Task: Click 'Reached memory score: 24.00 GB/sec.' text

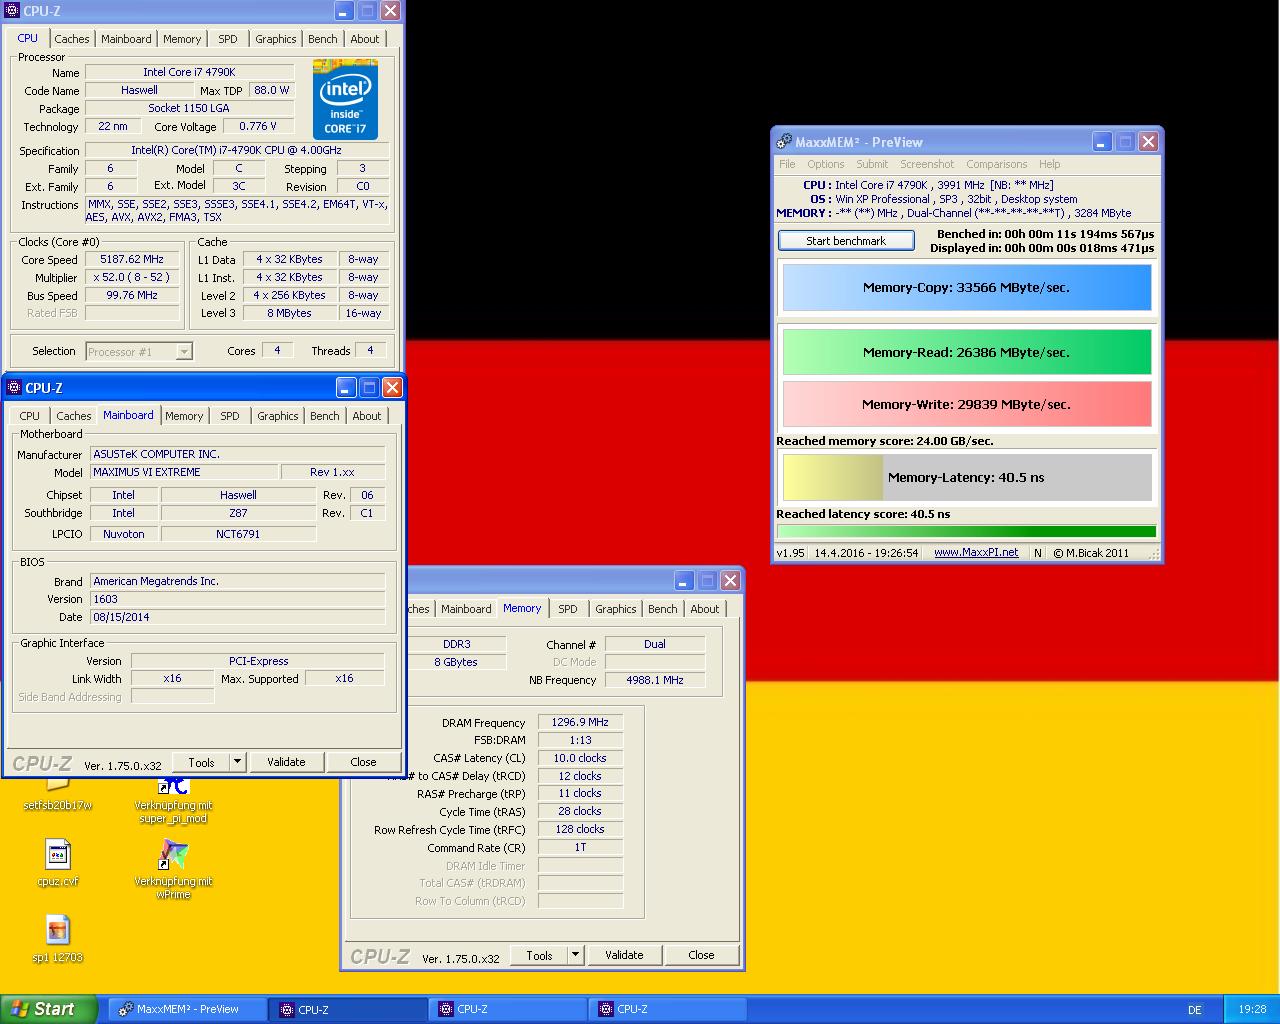Action: click(885, 441)
